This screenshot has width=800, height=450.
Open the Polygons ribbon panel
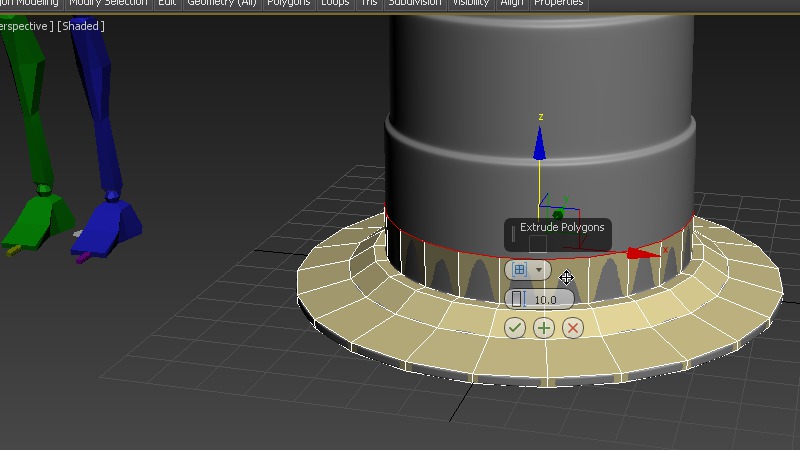[x=288, y=3]
